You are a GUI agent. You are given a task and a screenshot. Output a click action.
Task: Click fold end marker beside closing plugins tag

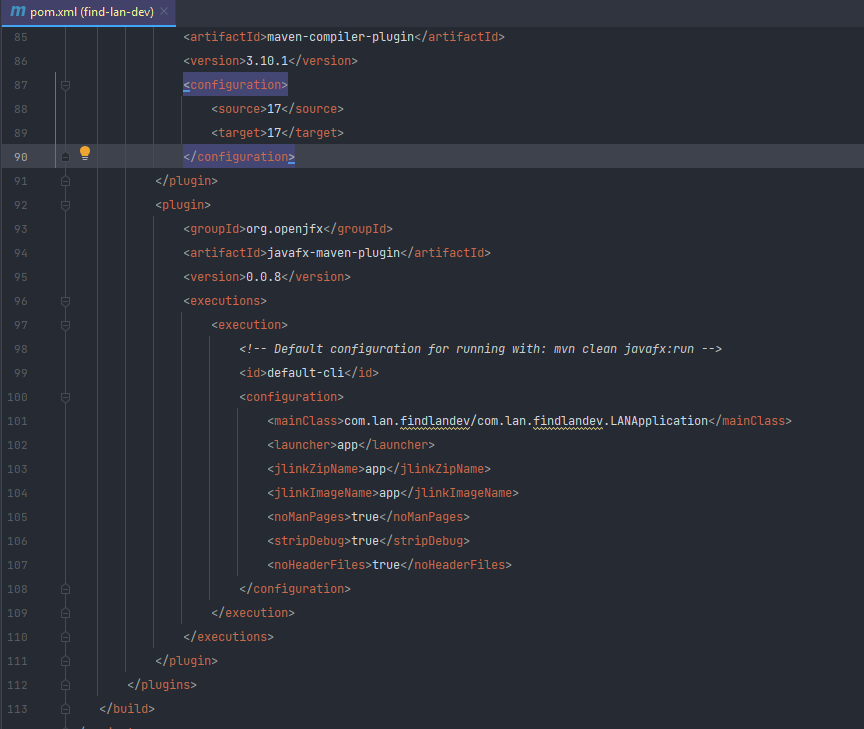[65, 685]
